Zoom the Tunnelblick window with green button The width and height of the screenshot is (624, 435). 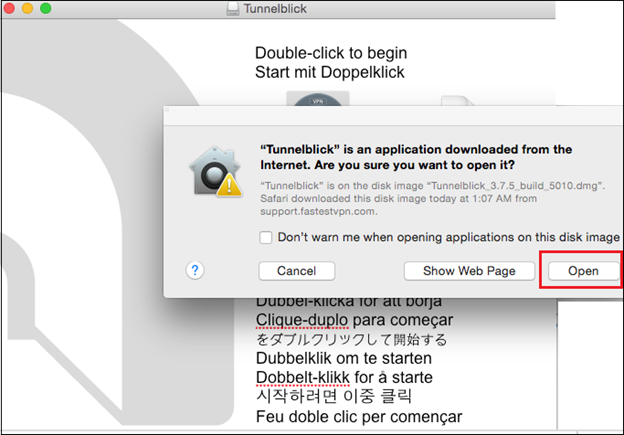45,8
